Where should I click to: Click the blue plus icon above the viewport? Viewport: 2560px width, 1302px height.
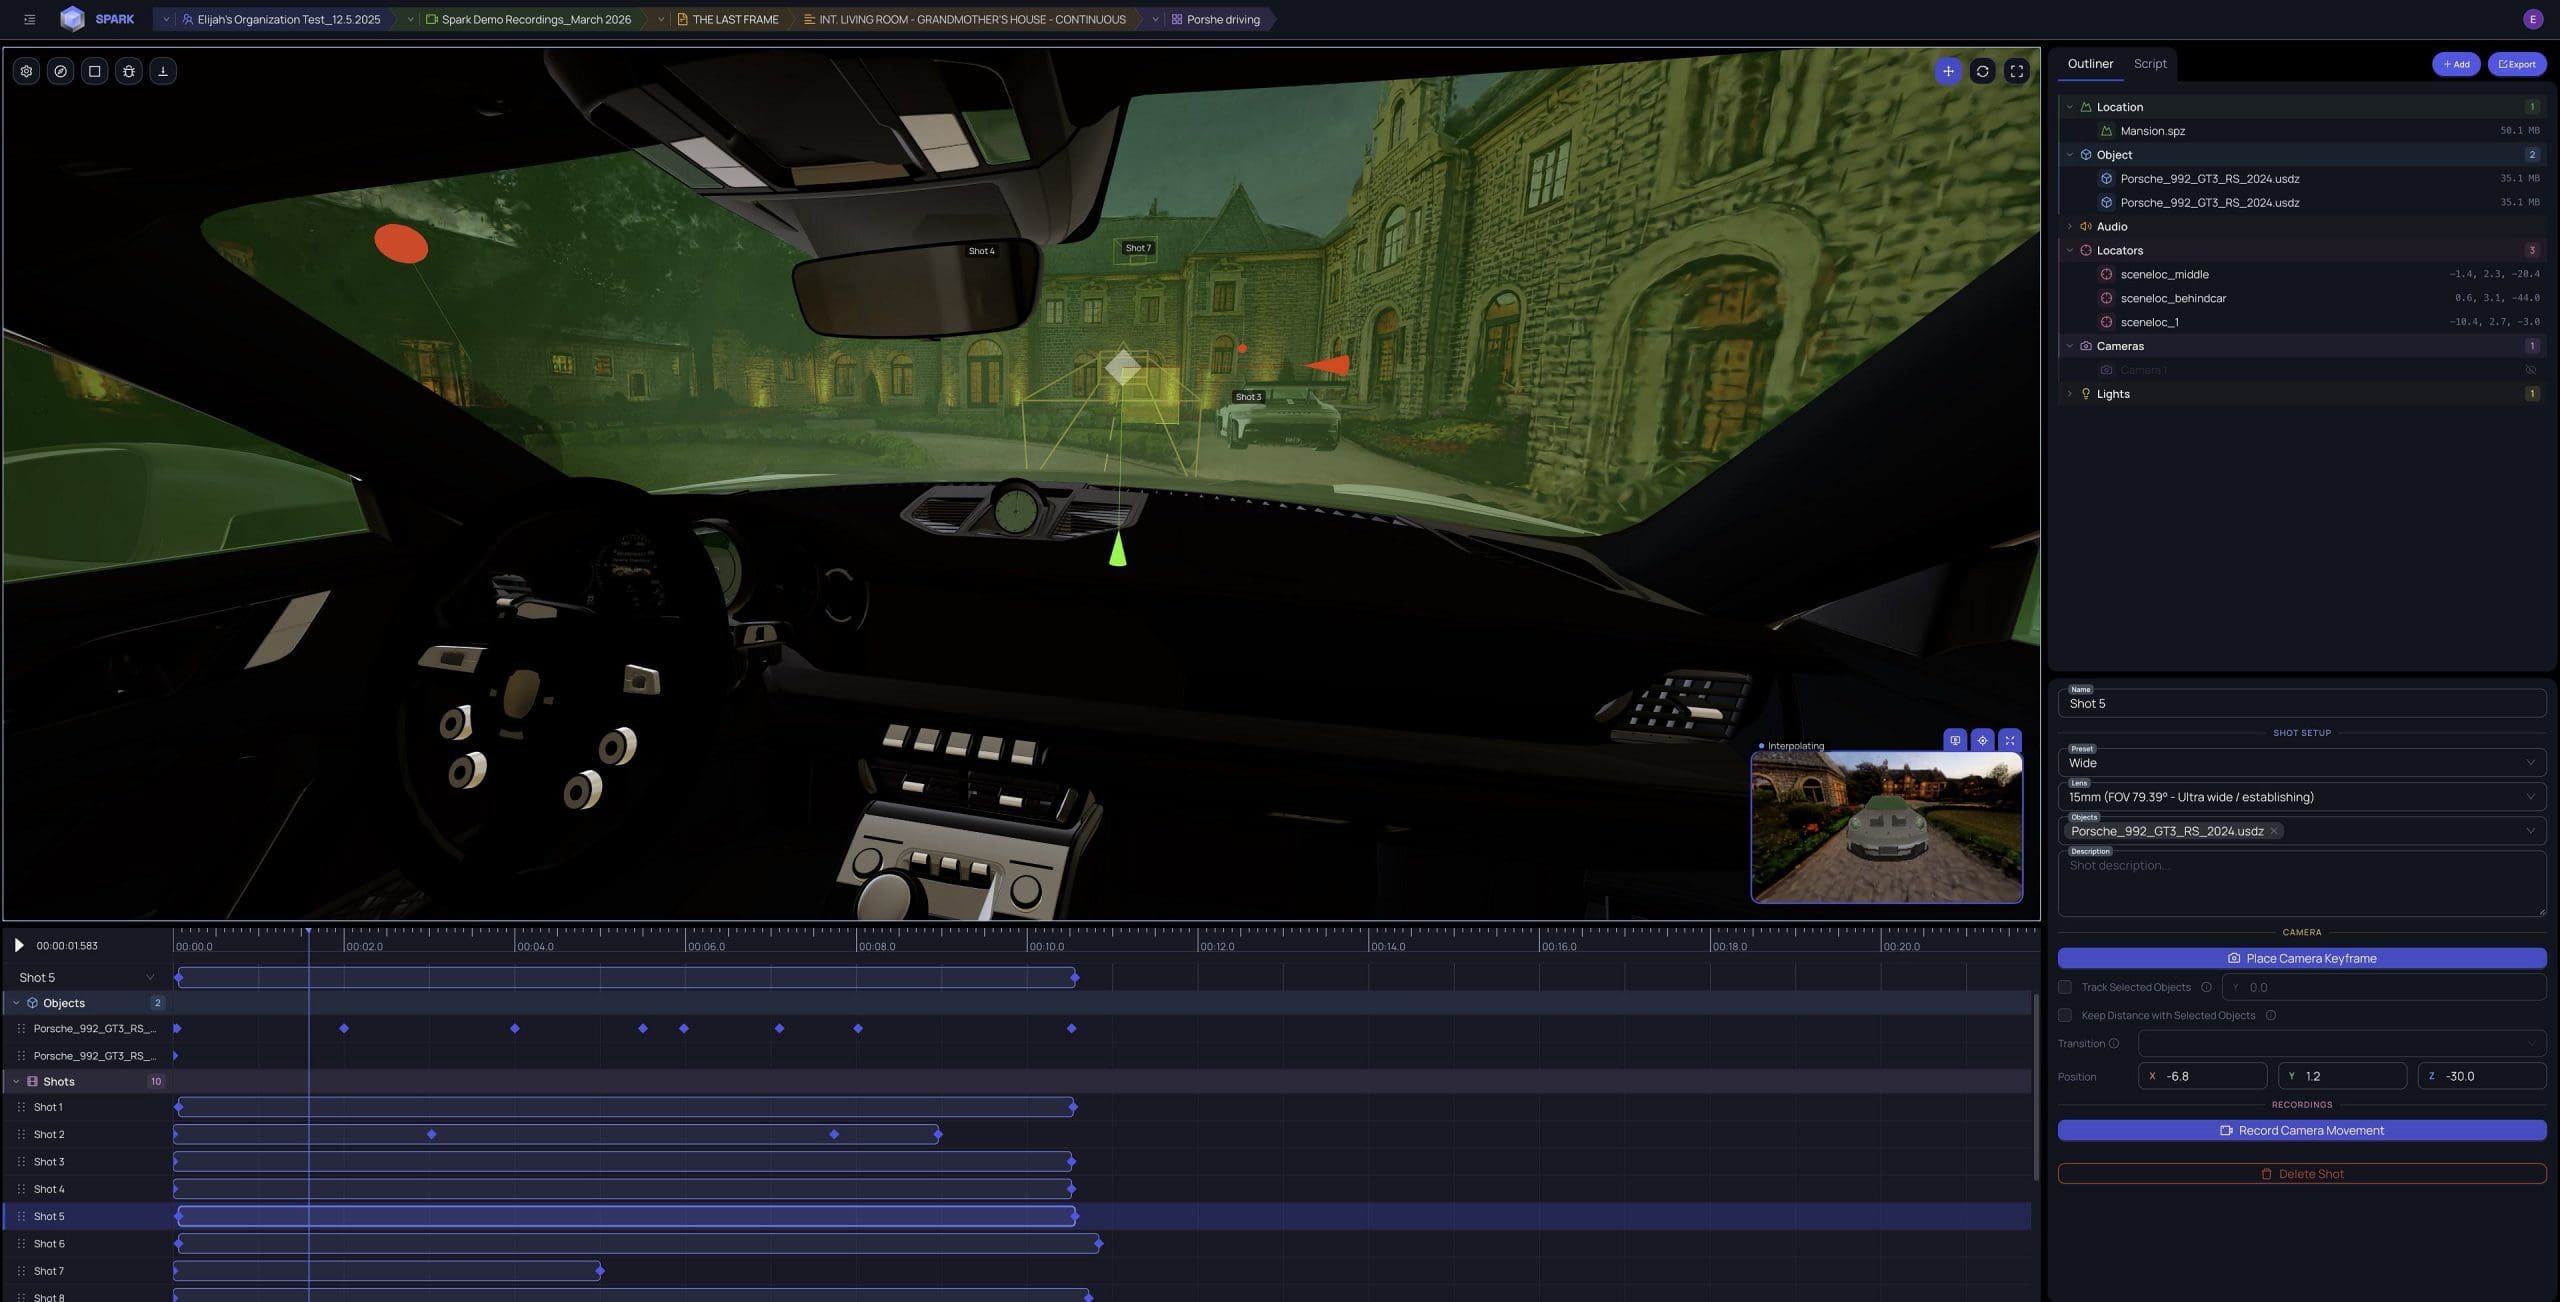1947,71
